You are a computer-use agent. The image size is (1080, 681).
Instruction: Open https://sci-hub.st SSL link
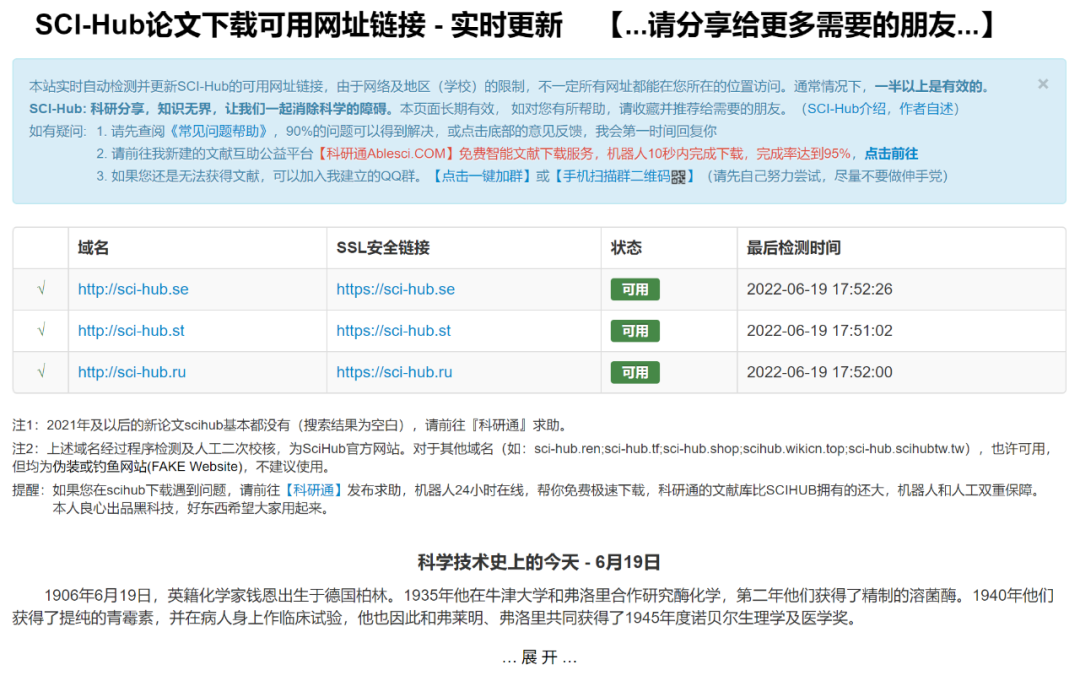click(x=393, y=331)
